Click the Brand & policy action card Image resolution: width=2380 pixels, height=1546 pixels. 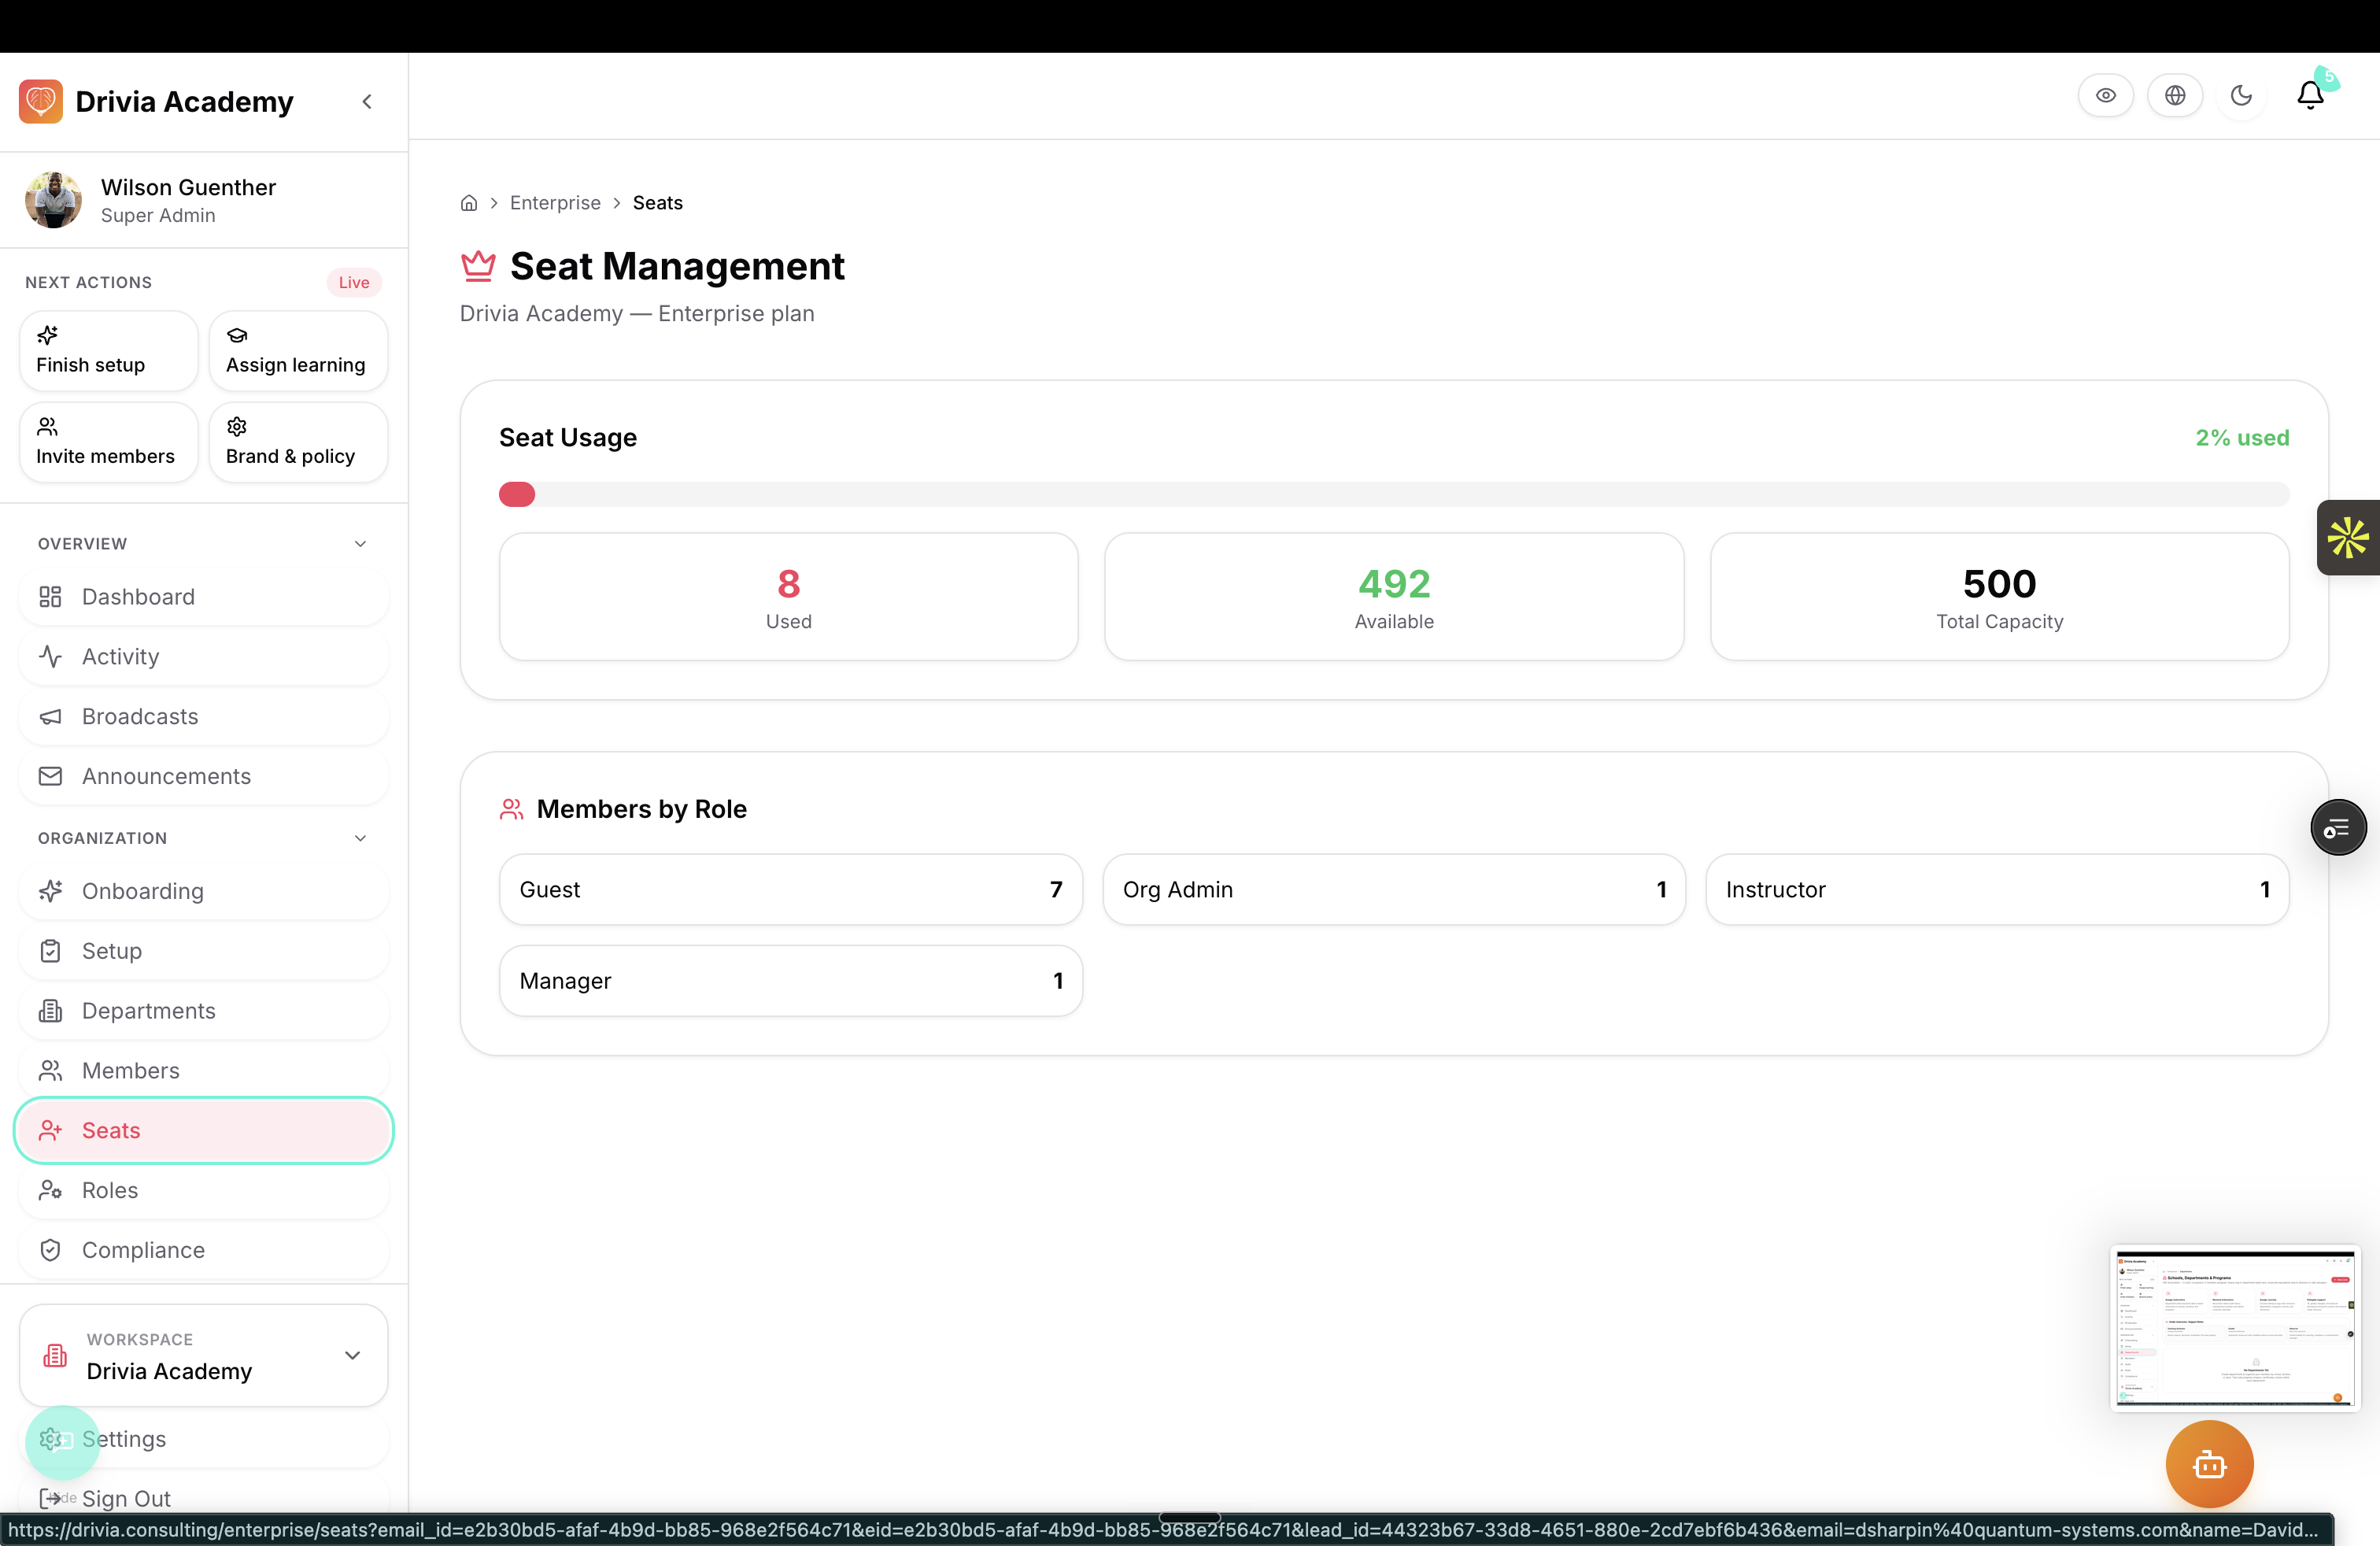click(x=298, y=442)
